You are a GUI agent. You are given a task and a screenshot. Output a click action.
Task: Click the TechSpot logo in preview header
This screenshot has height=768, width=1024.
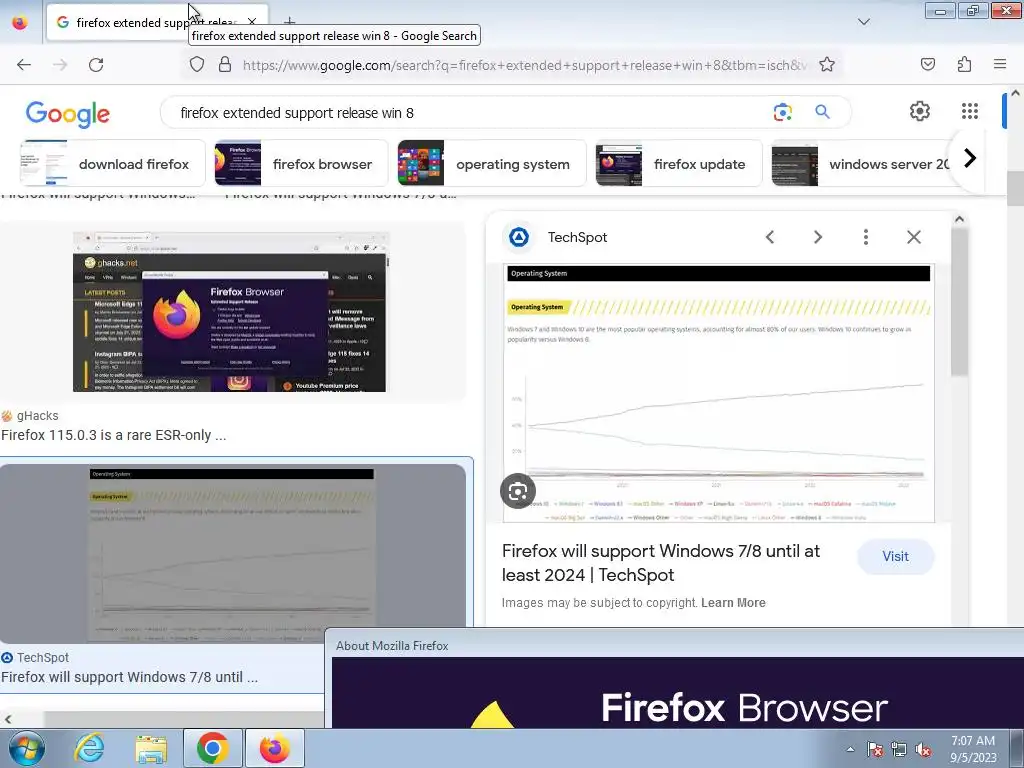click(x=519, y=237)
